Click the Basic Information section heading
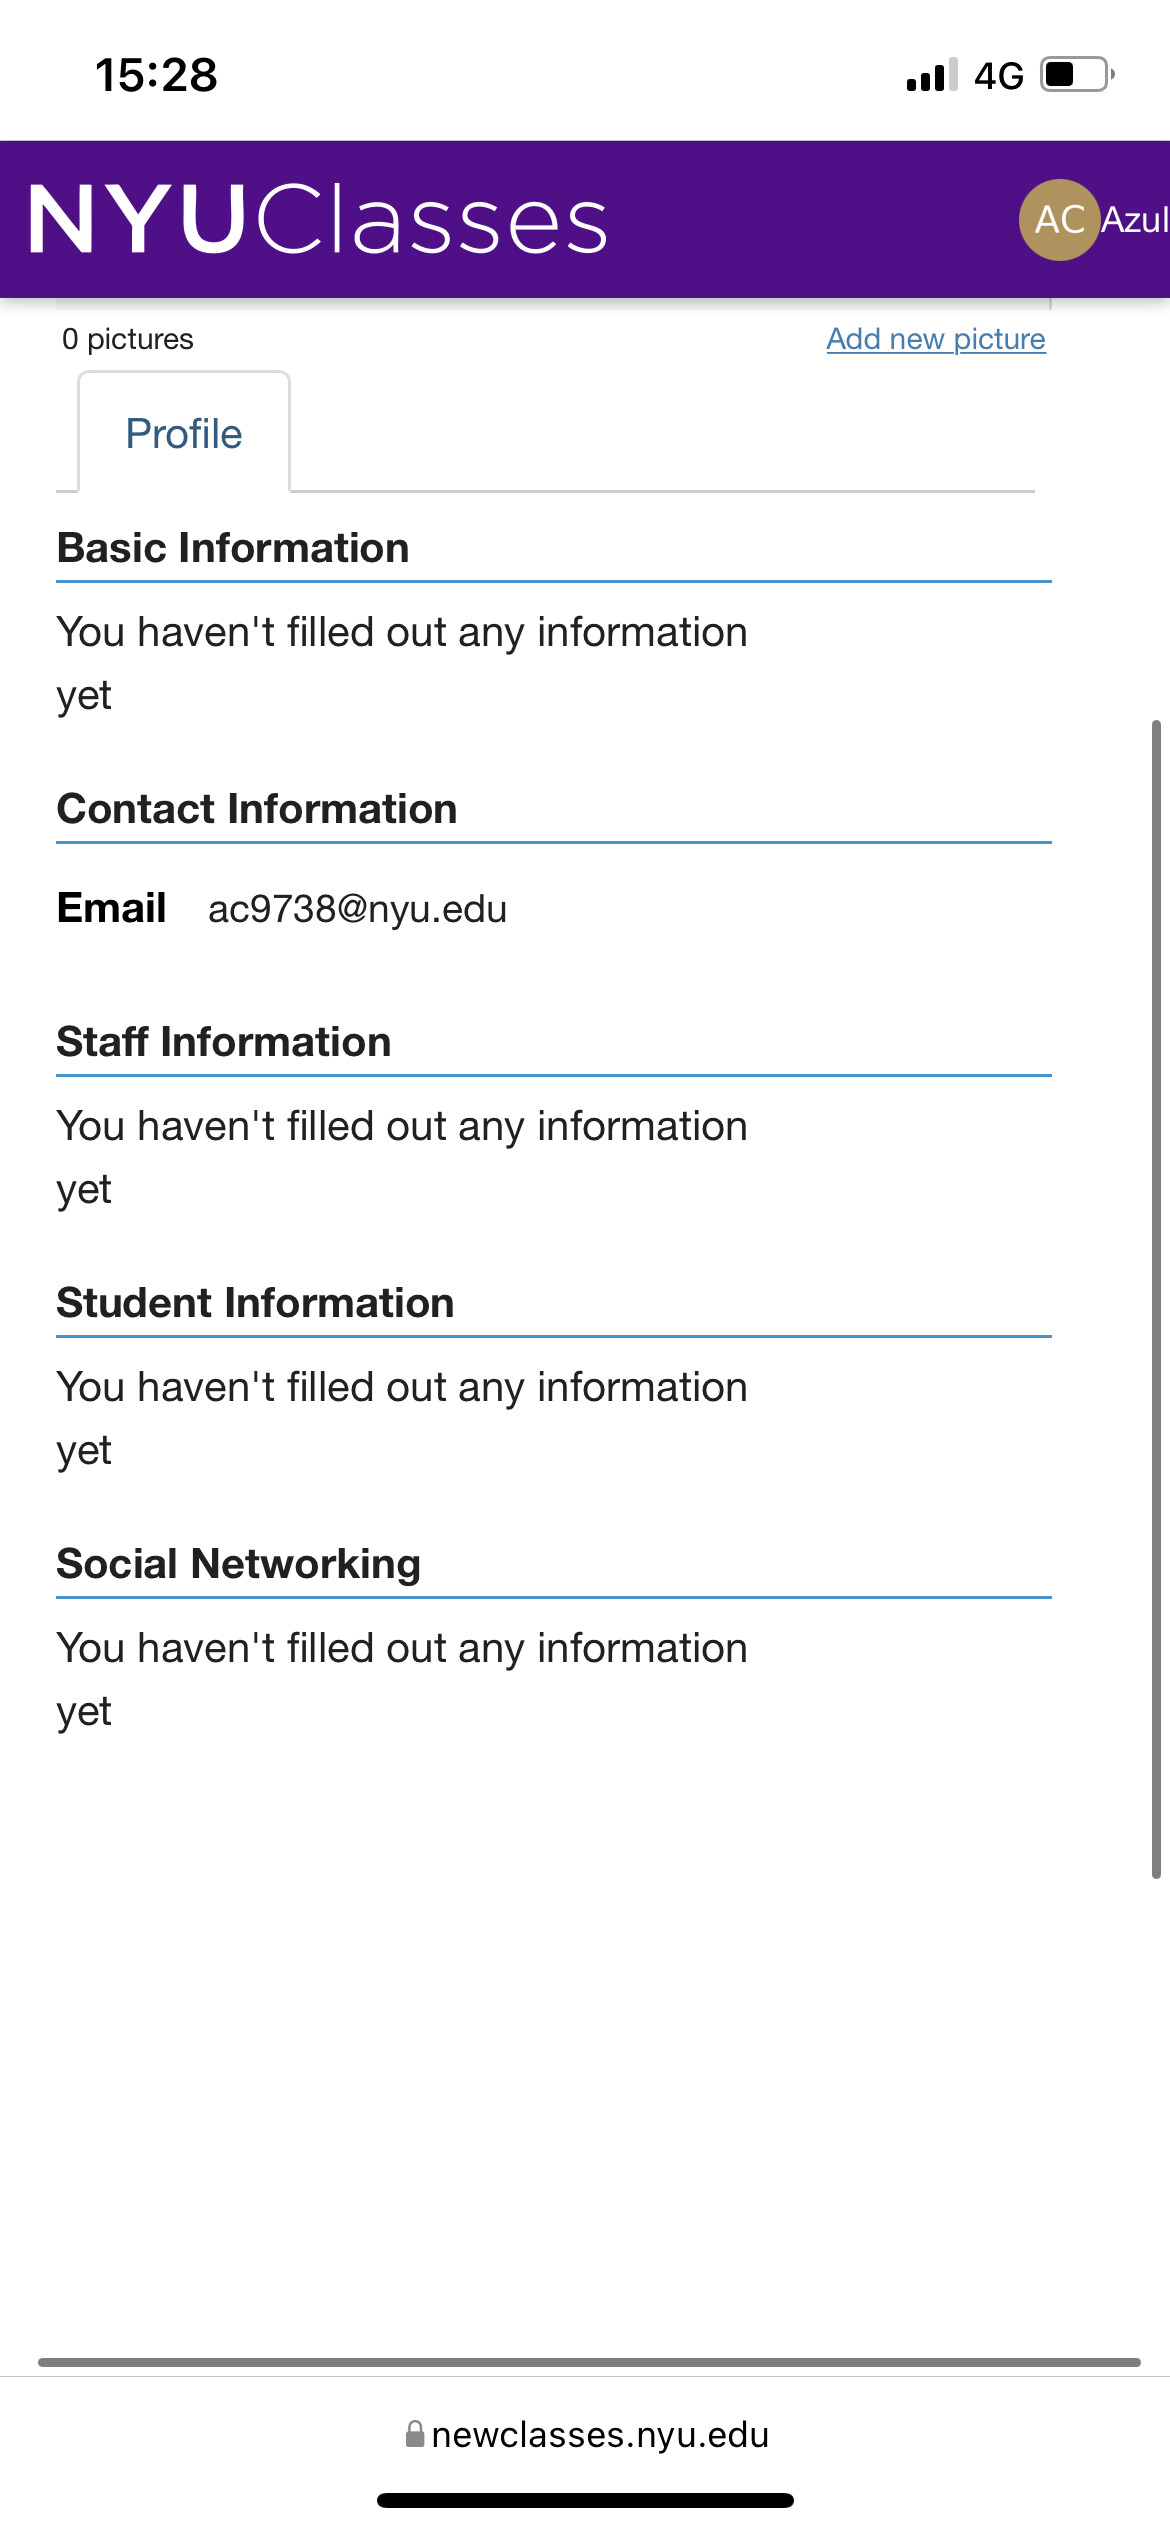The image size is (1170, 2532). pos(233,548)
